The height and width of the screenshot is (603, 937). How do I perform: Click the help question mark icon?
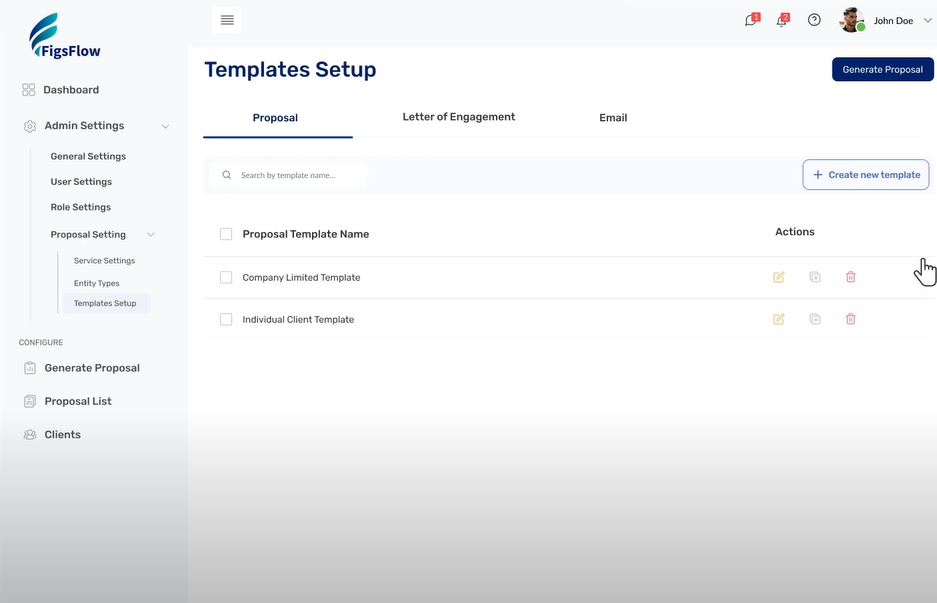pyautogui.click(x=813, y=19)
